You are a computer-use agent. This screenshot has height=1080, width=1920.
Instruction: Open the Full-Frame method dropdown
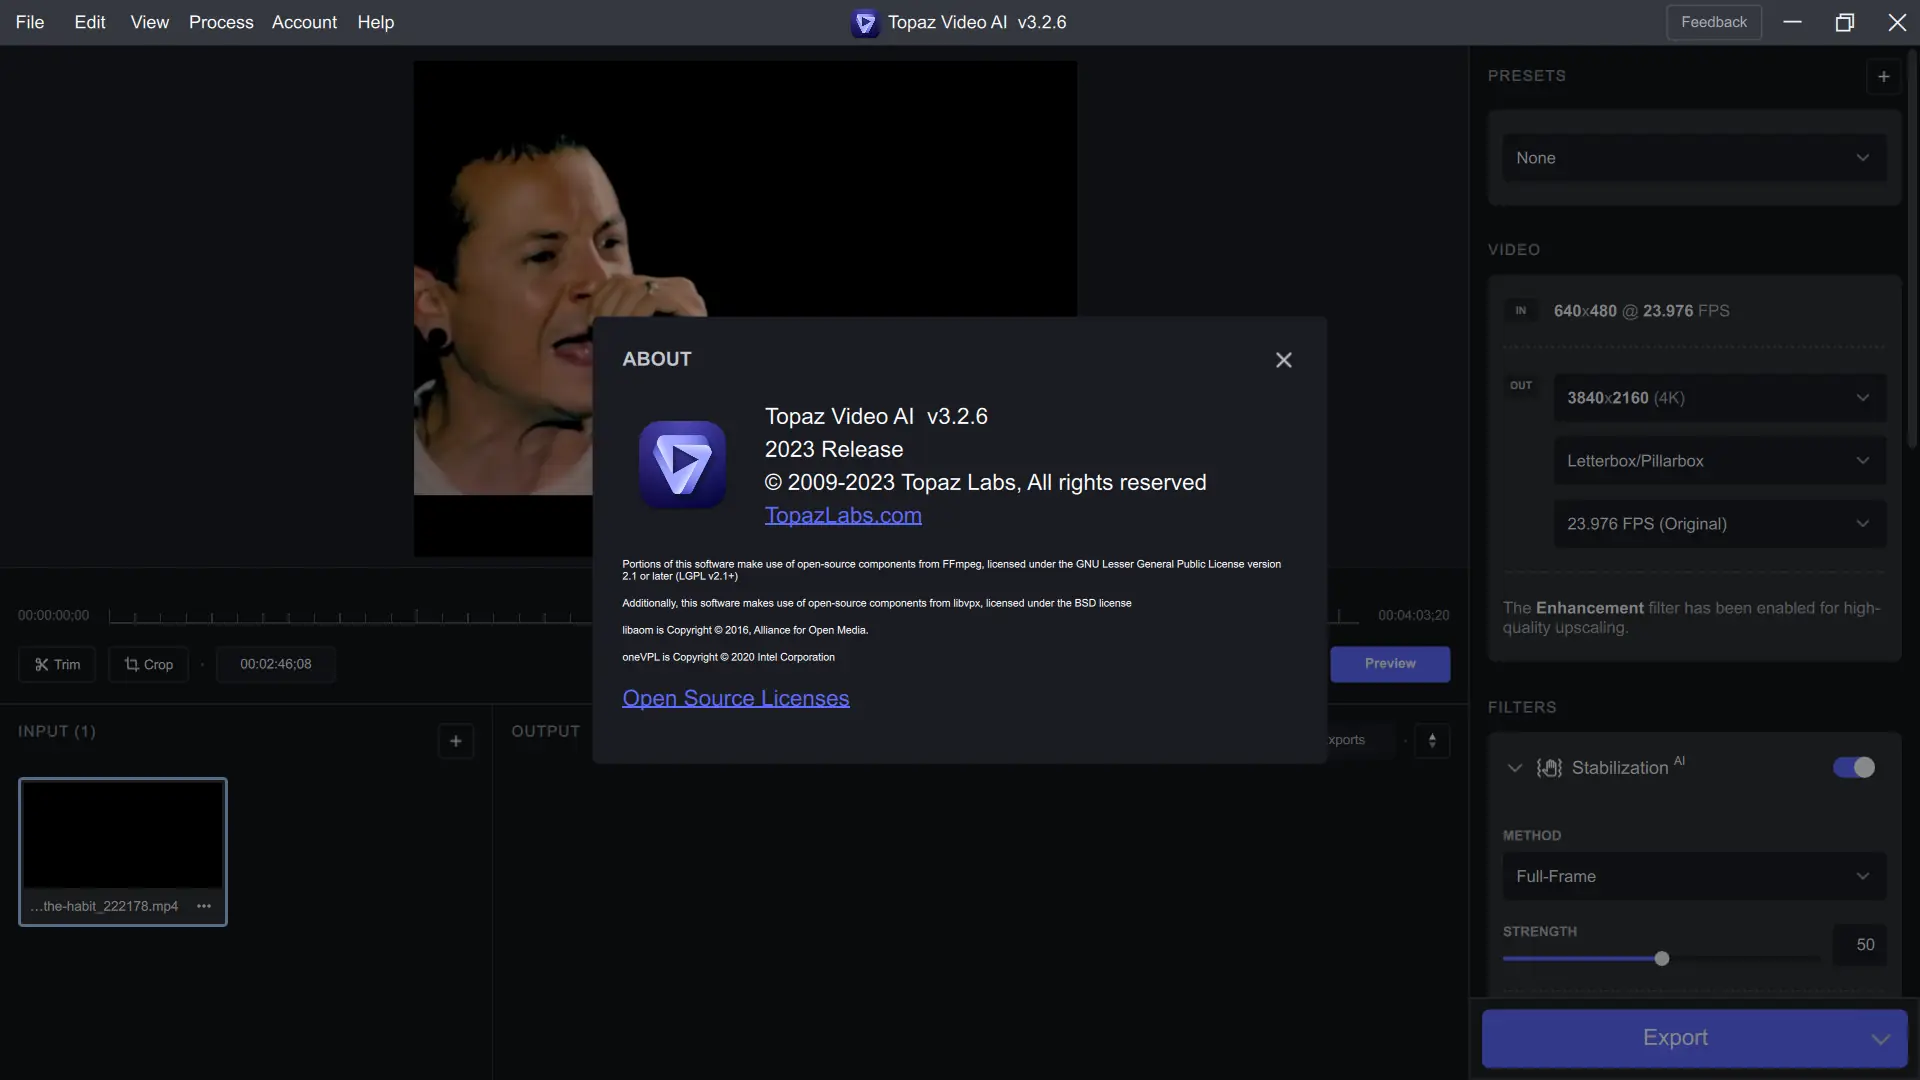[x=1694, y=876]
